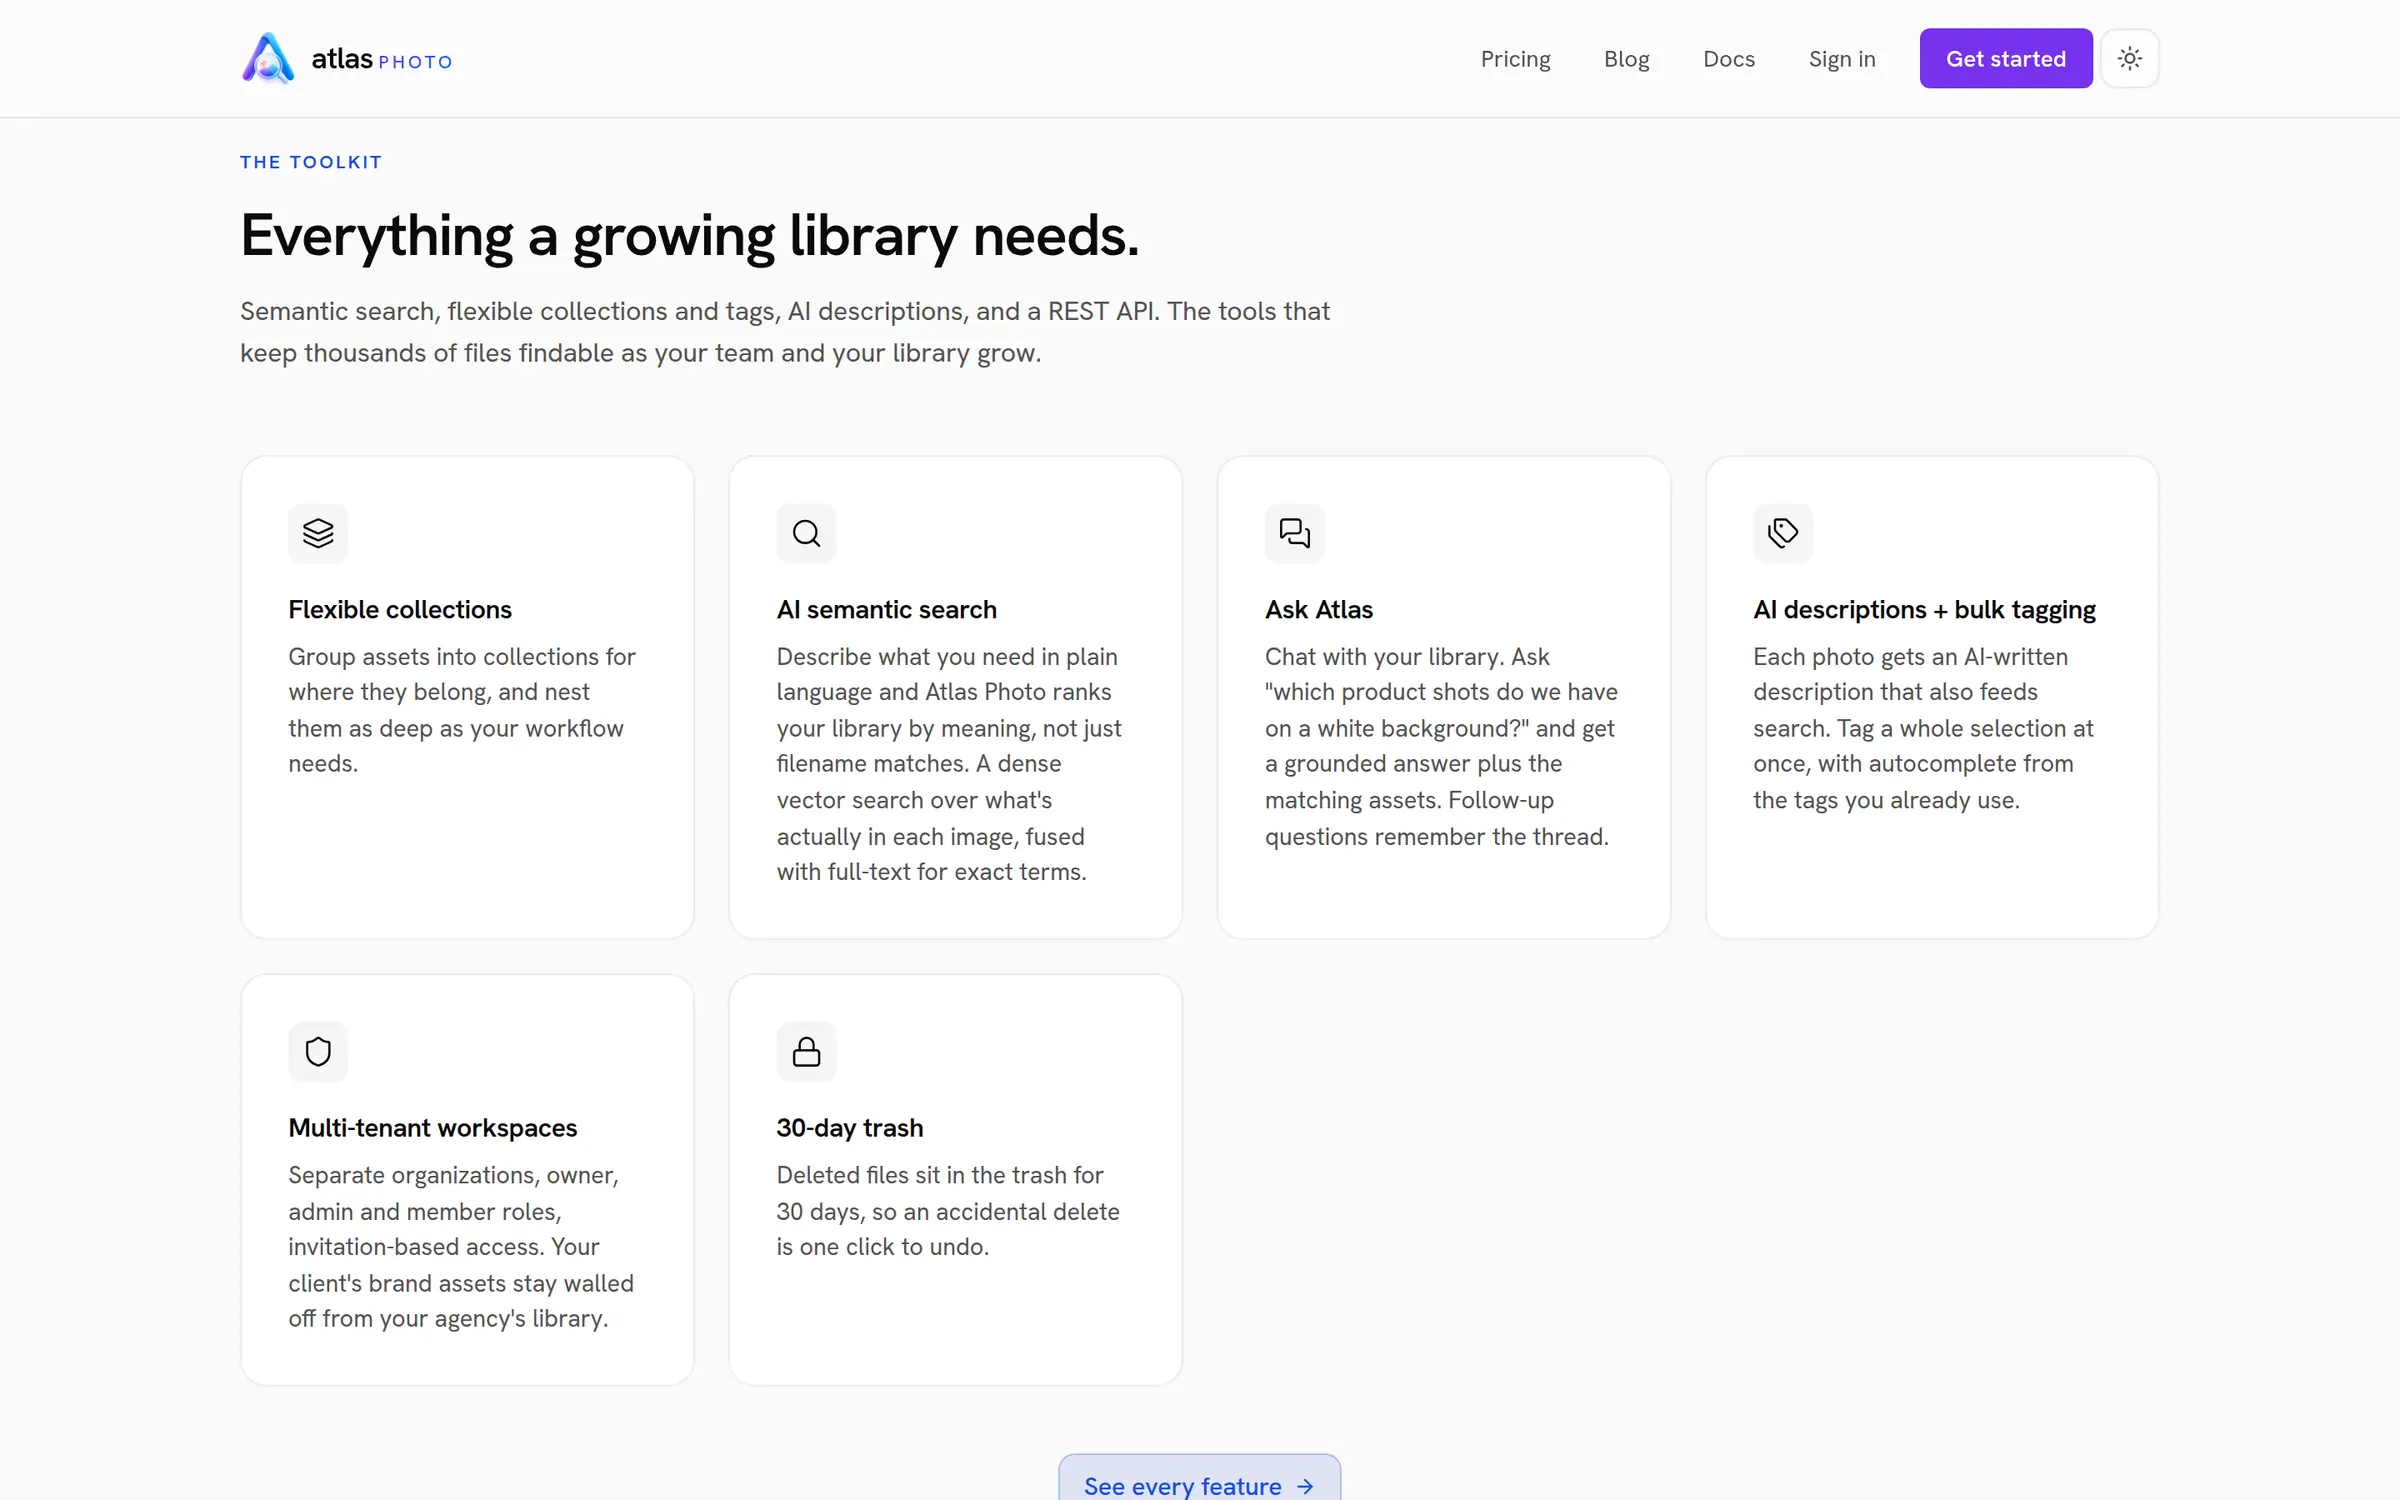Screen dimensions: 2400x1500
Task: Click the AI semantic search heading
Action: tap(886, 609)
